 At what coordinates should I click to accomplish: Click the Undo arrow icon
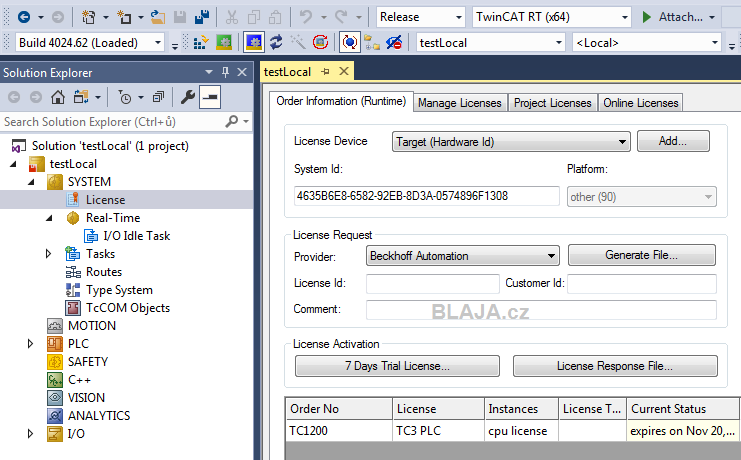coord(306,17)
